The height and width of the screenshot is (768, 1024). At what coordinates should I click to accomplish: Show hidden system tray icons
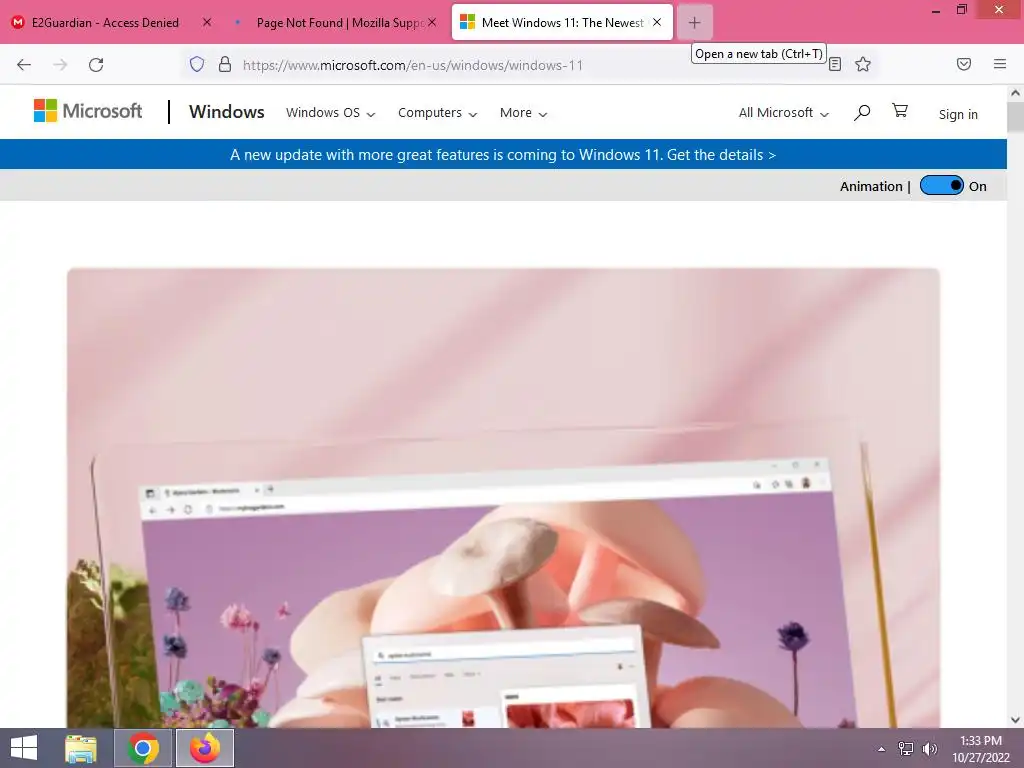click(882, 749)
